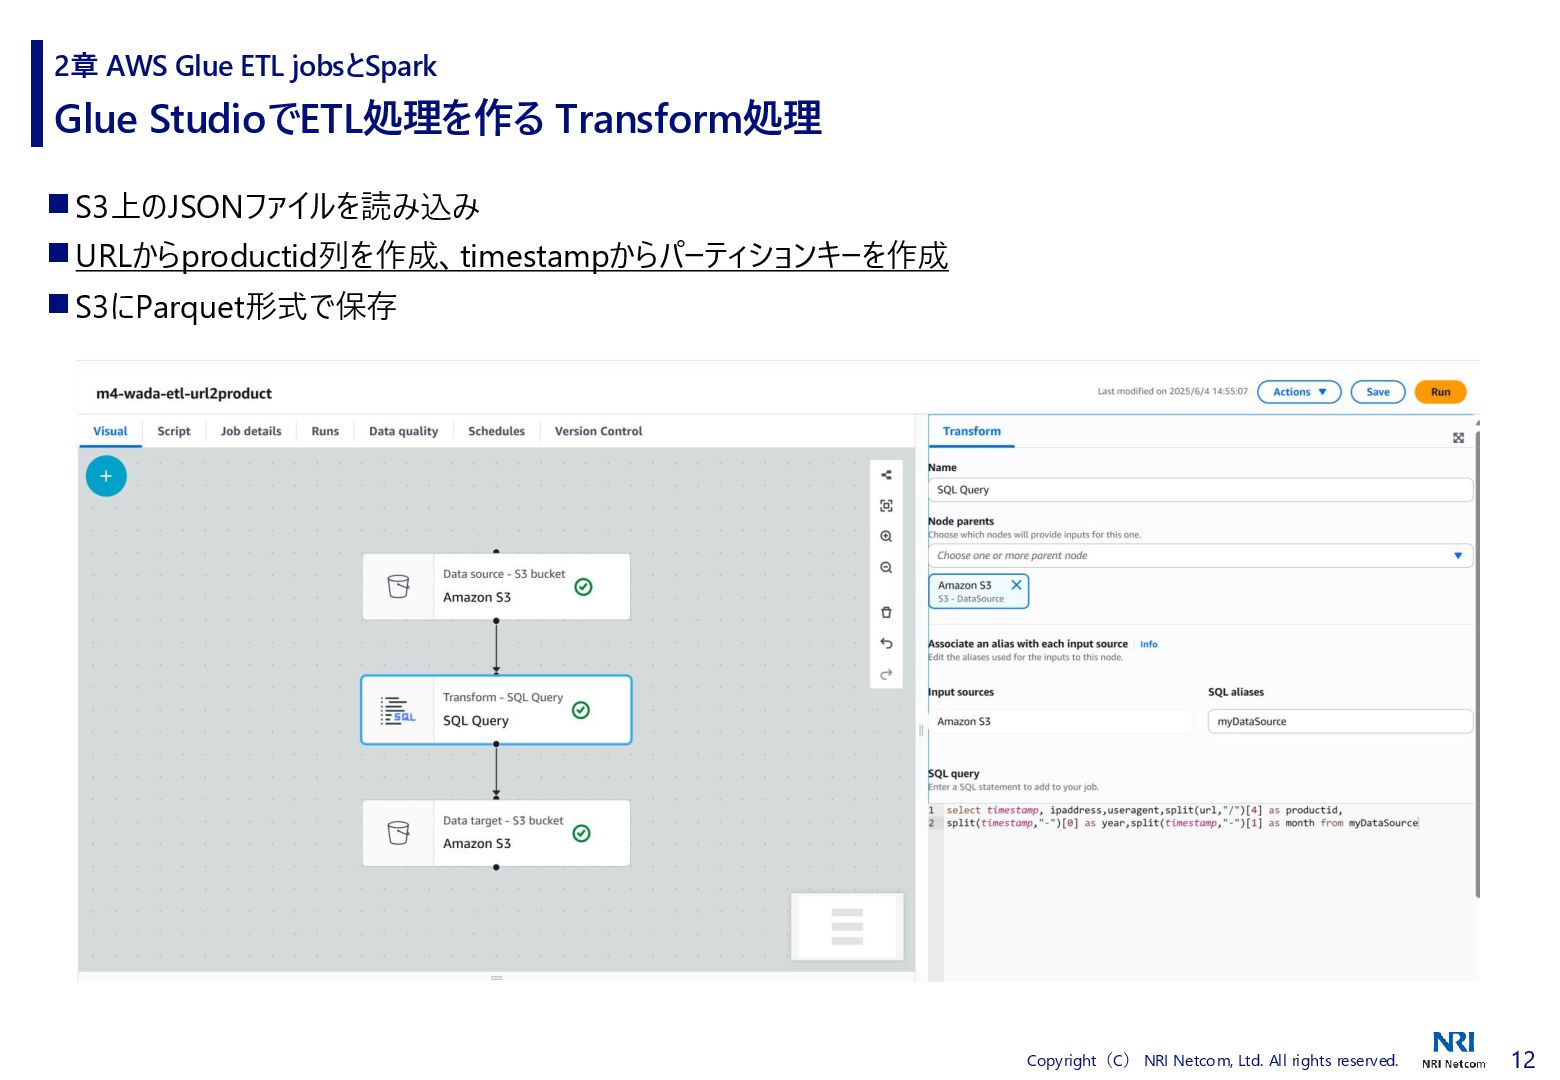The image size is (1560, 1080).
Task: Undo the last canvas action
Action: pos(886,643)
